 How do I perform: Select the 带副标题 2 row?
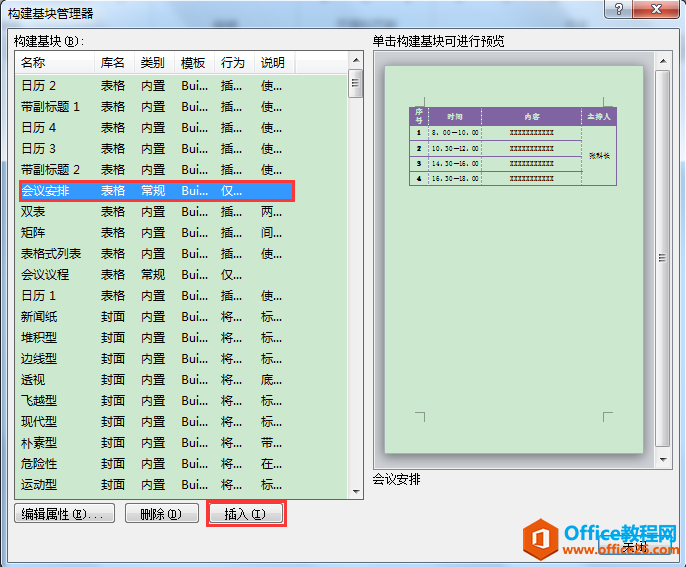[x=158, y=170]
